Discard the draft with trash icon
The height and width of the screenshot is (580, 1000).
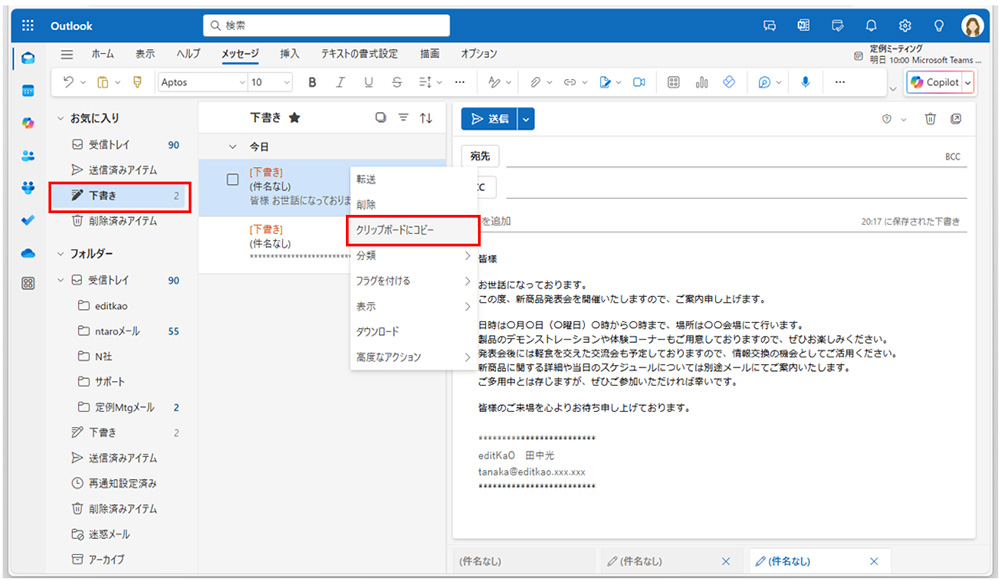(930, 119)
